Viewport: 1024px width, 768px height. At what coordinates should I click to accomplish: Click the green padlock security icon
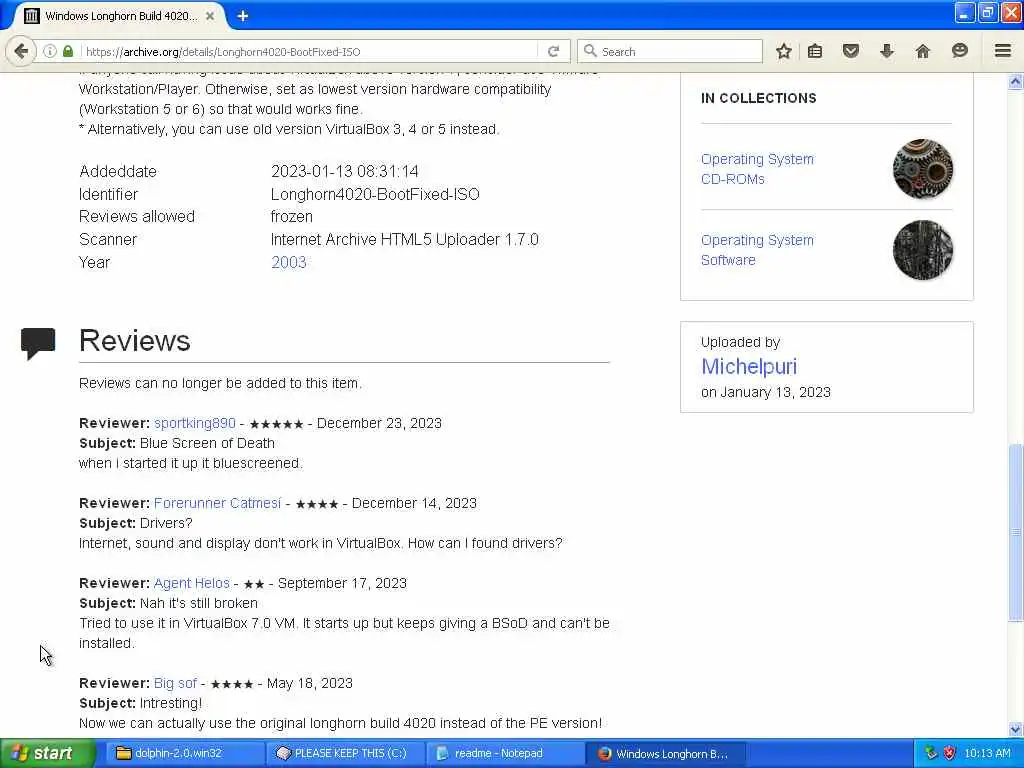tap(68, 51)
